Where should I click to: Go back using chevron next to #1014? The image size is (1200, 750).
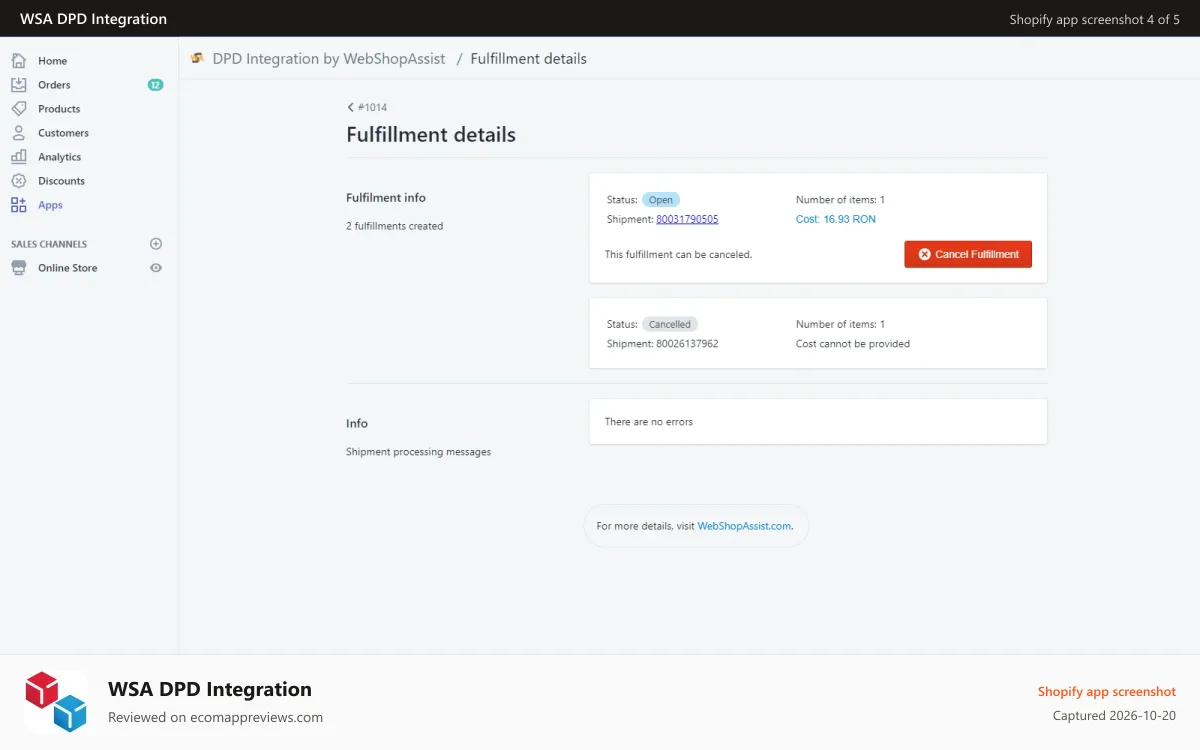pyautogui.click(x=351, y=107)
